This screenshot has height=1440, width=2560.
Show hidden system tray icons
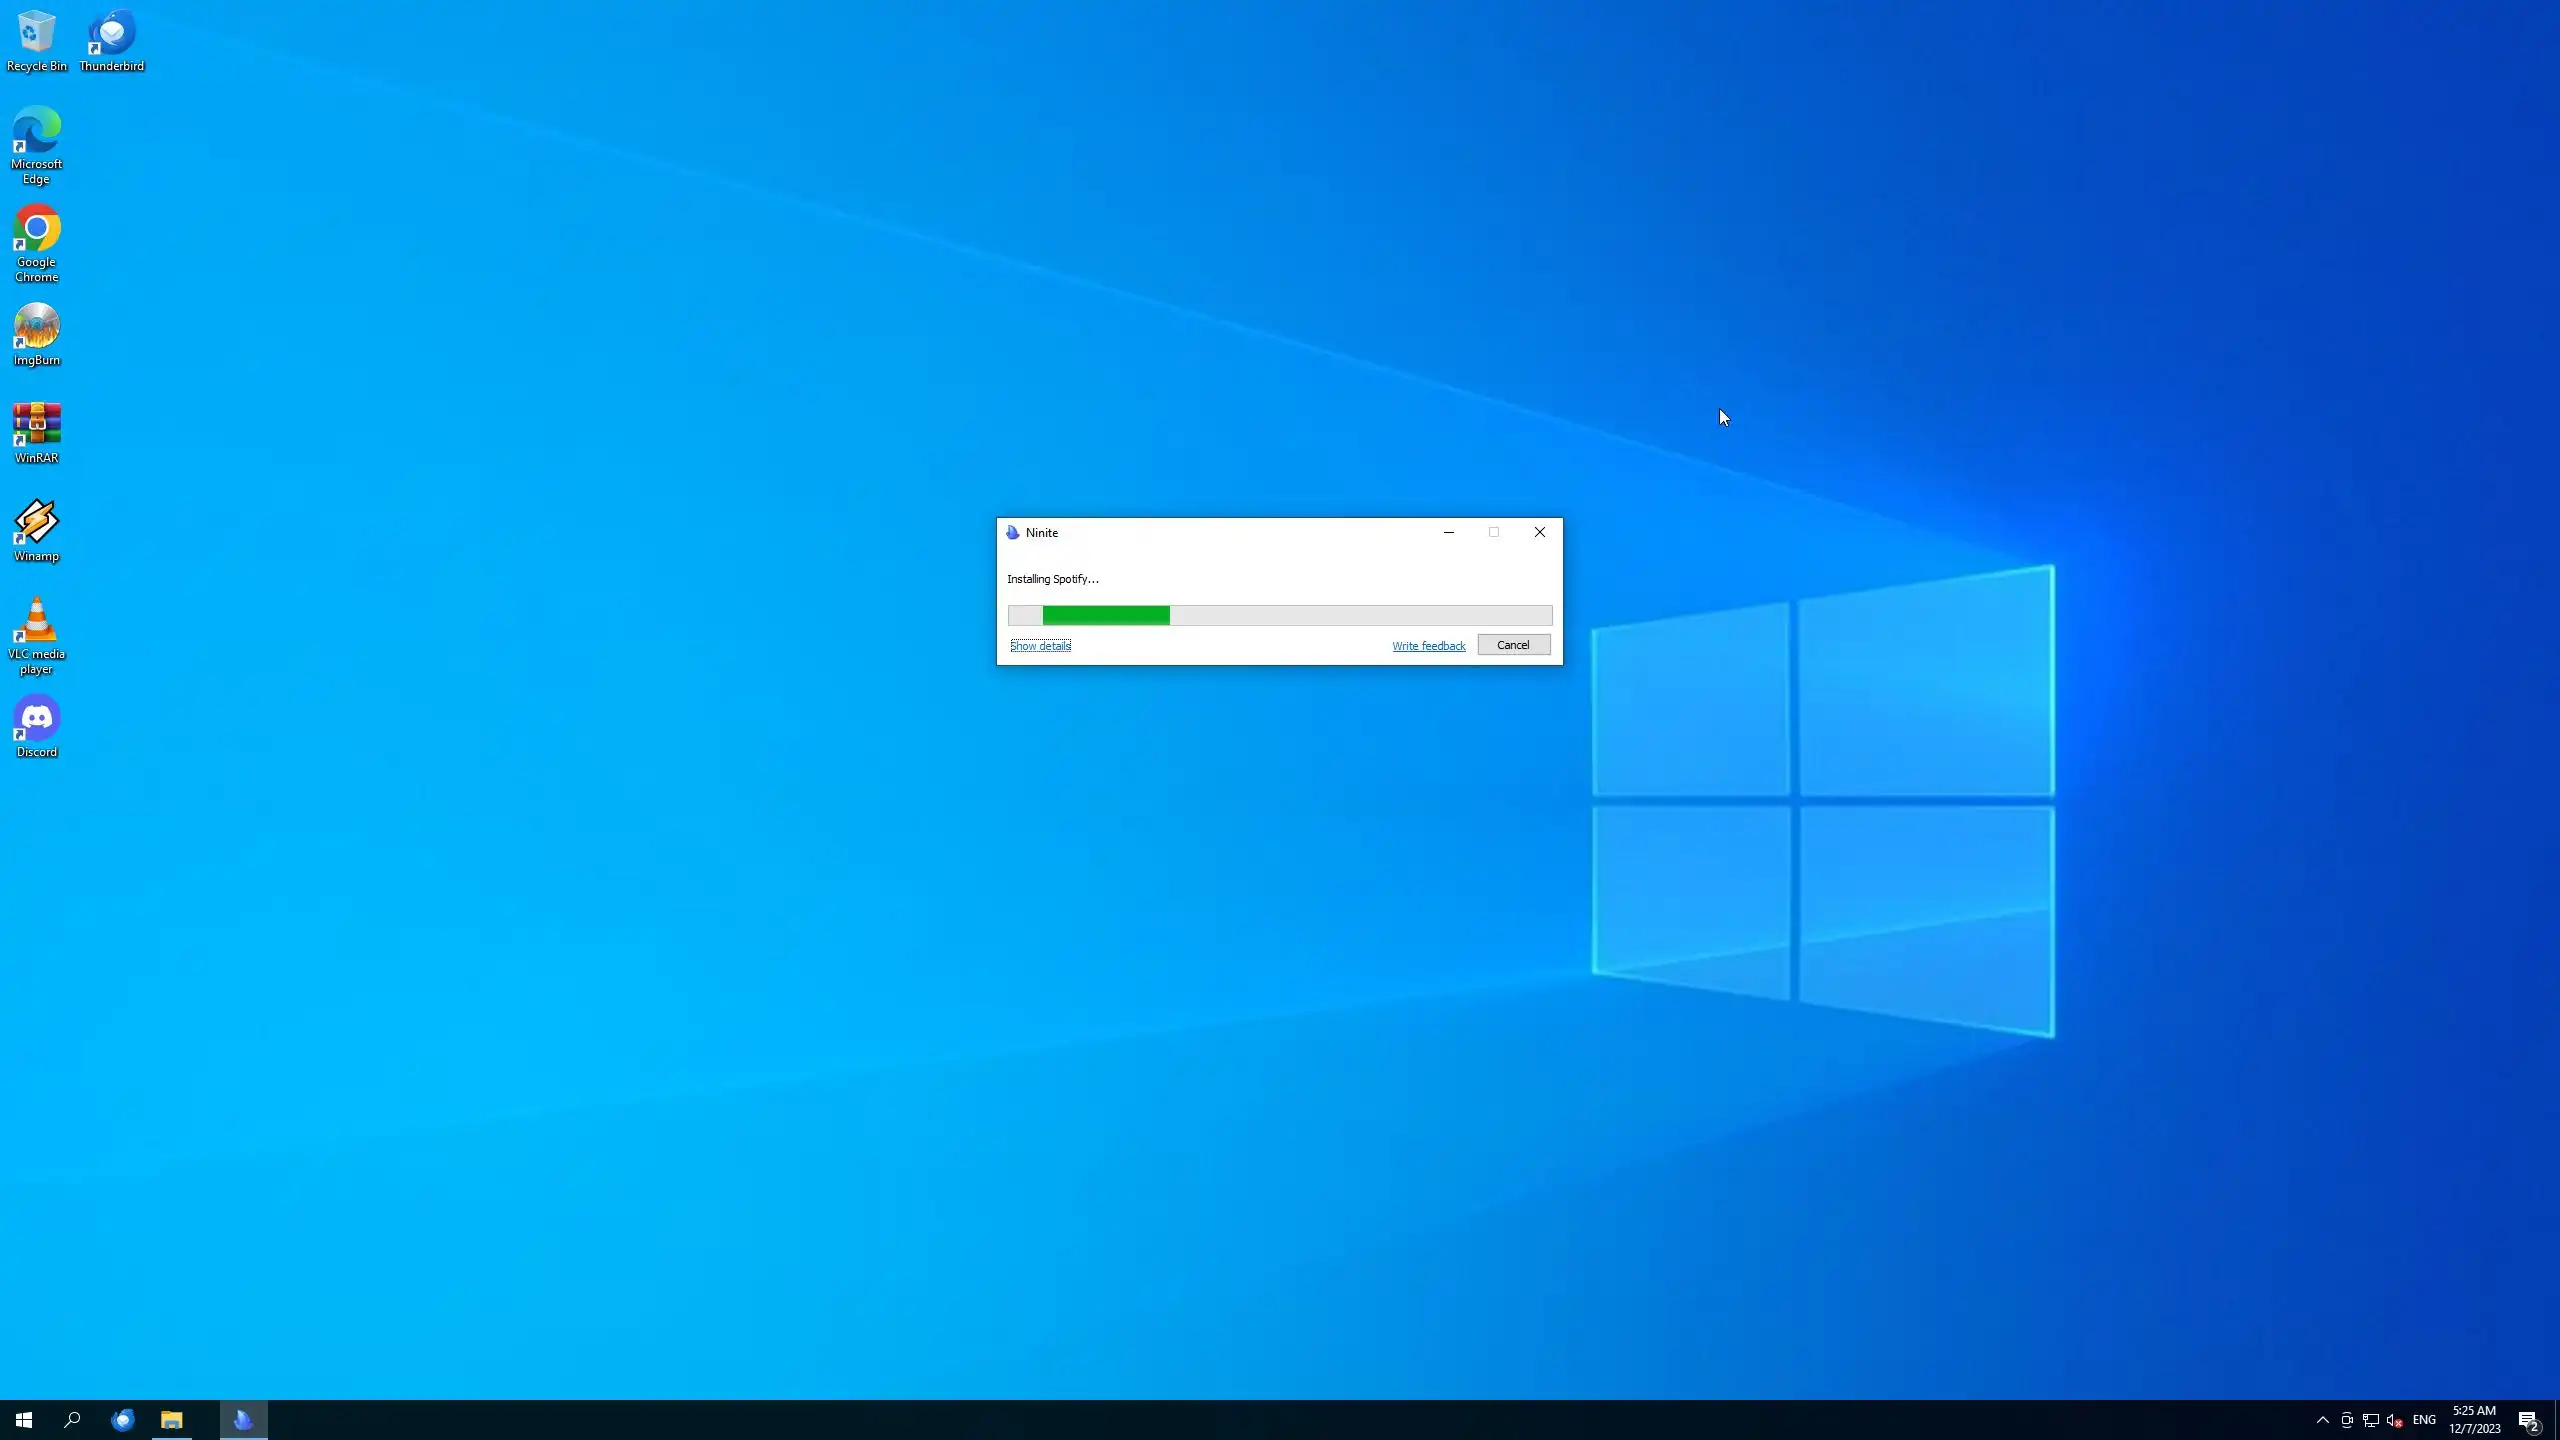(x=2322, y=1420)
